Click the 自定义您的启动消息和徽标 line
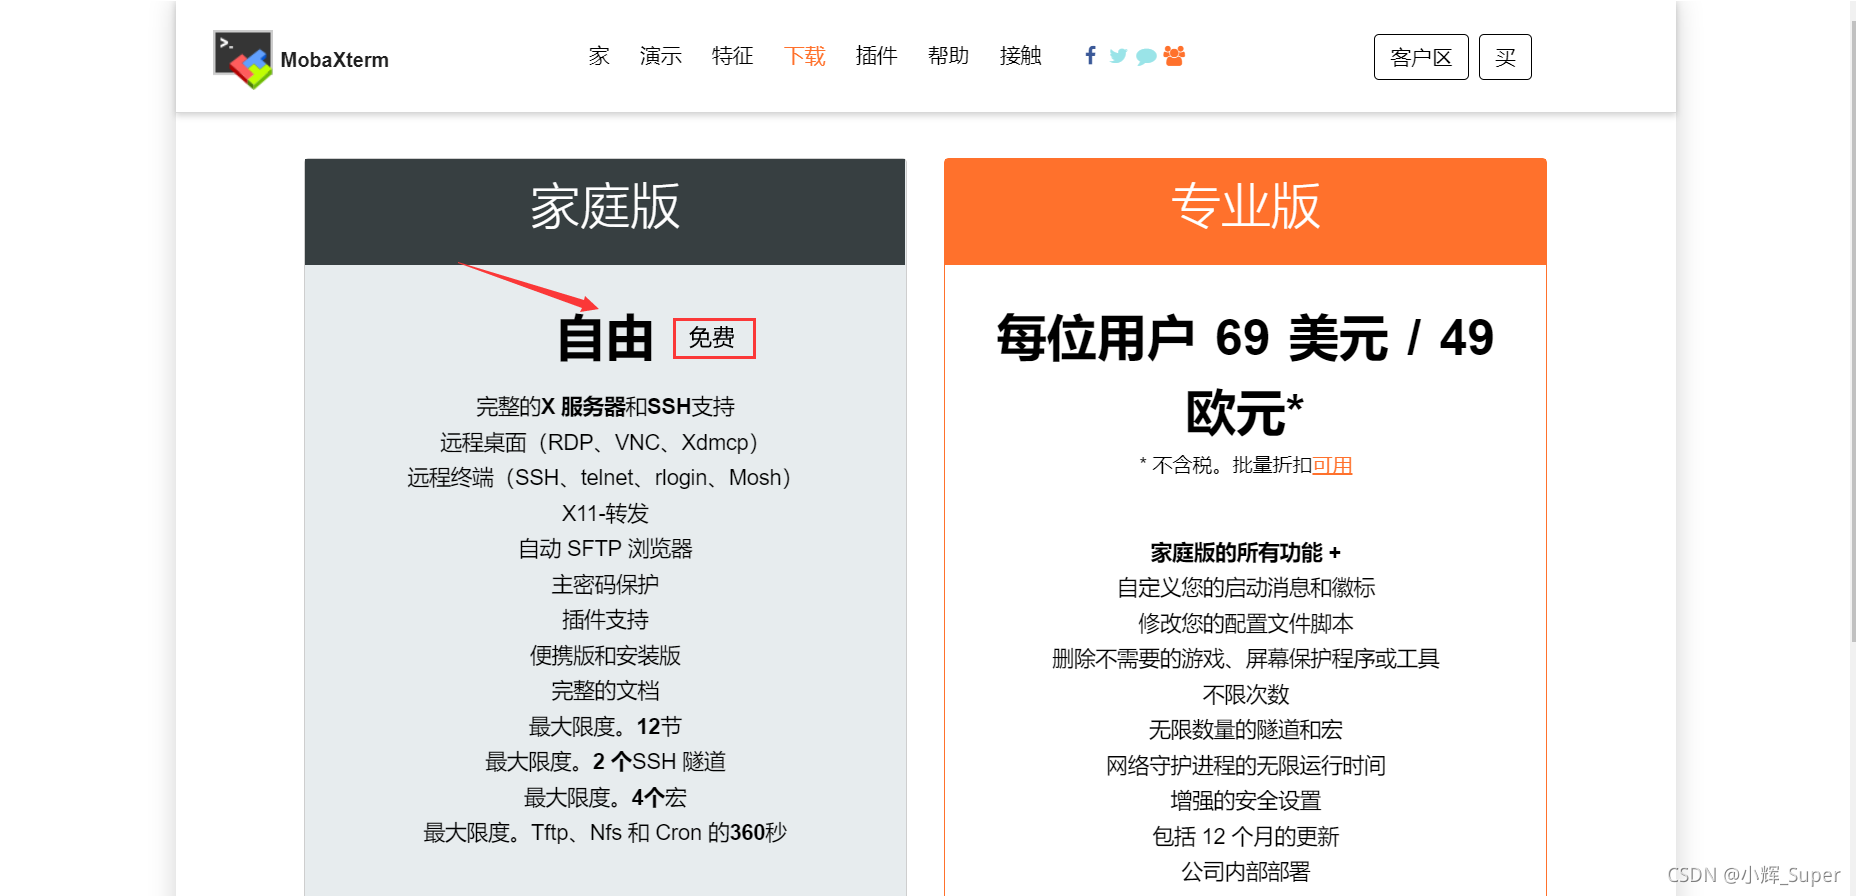 click(x=1246, y=588)
